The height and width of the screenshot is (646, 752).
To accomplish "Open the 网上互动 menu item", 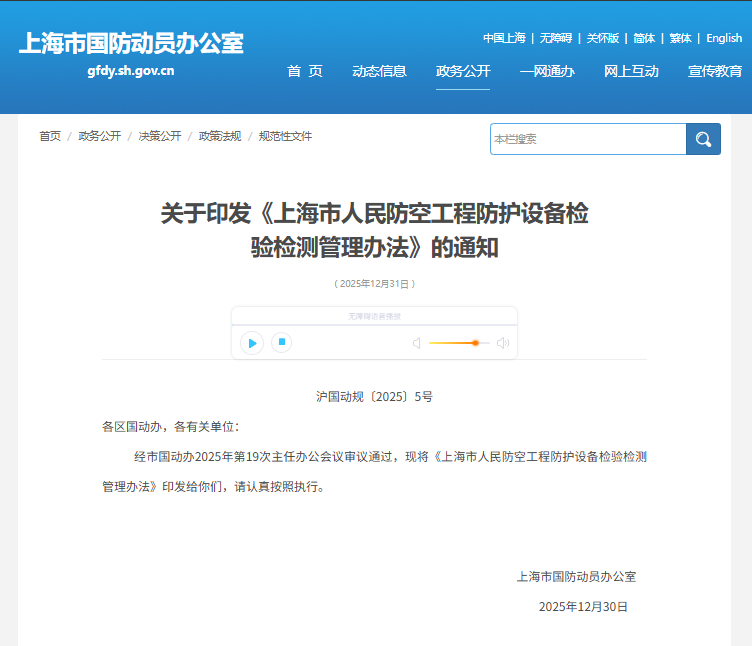I will [x=631, y=71].
